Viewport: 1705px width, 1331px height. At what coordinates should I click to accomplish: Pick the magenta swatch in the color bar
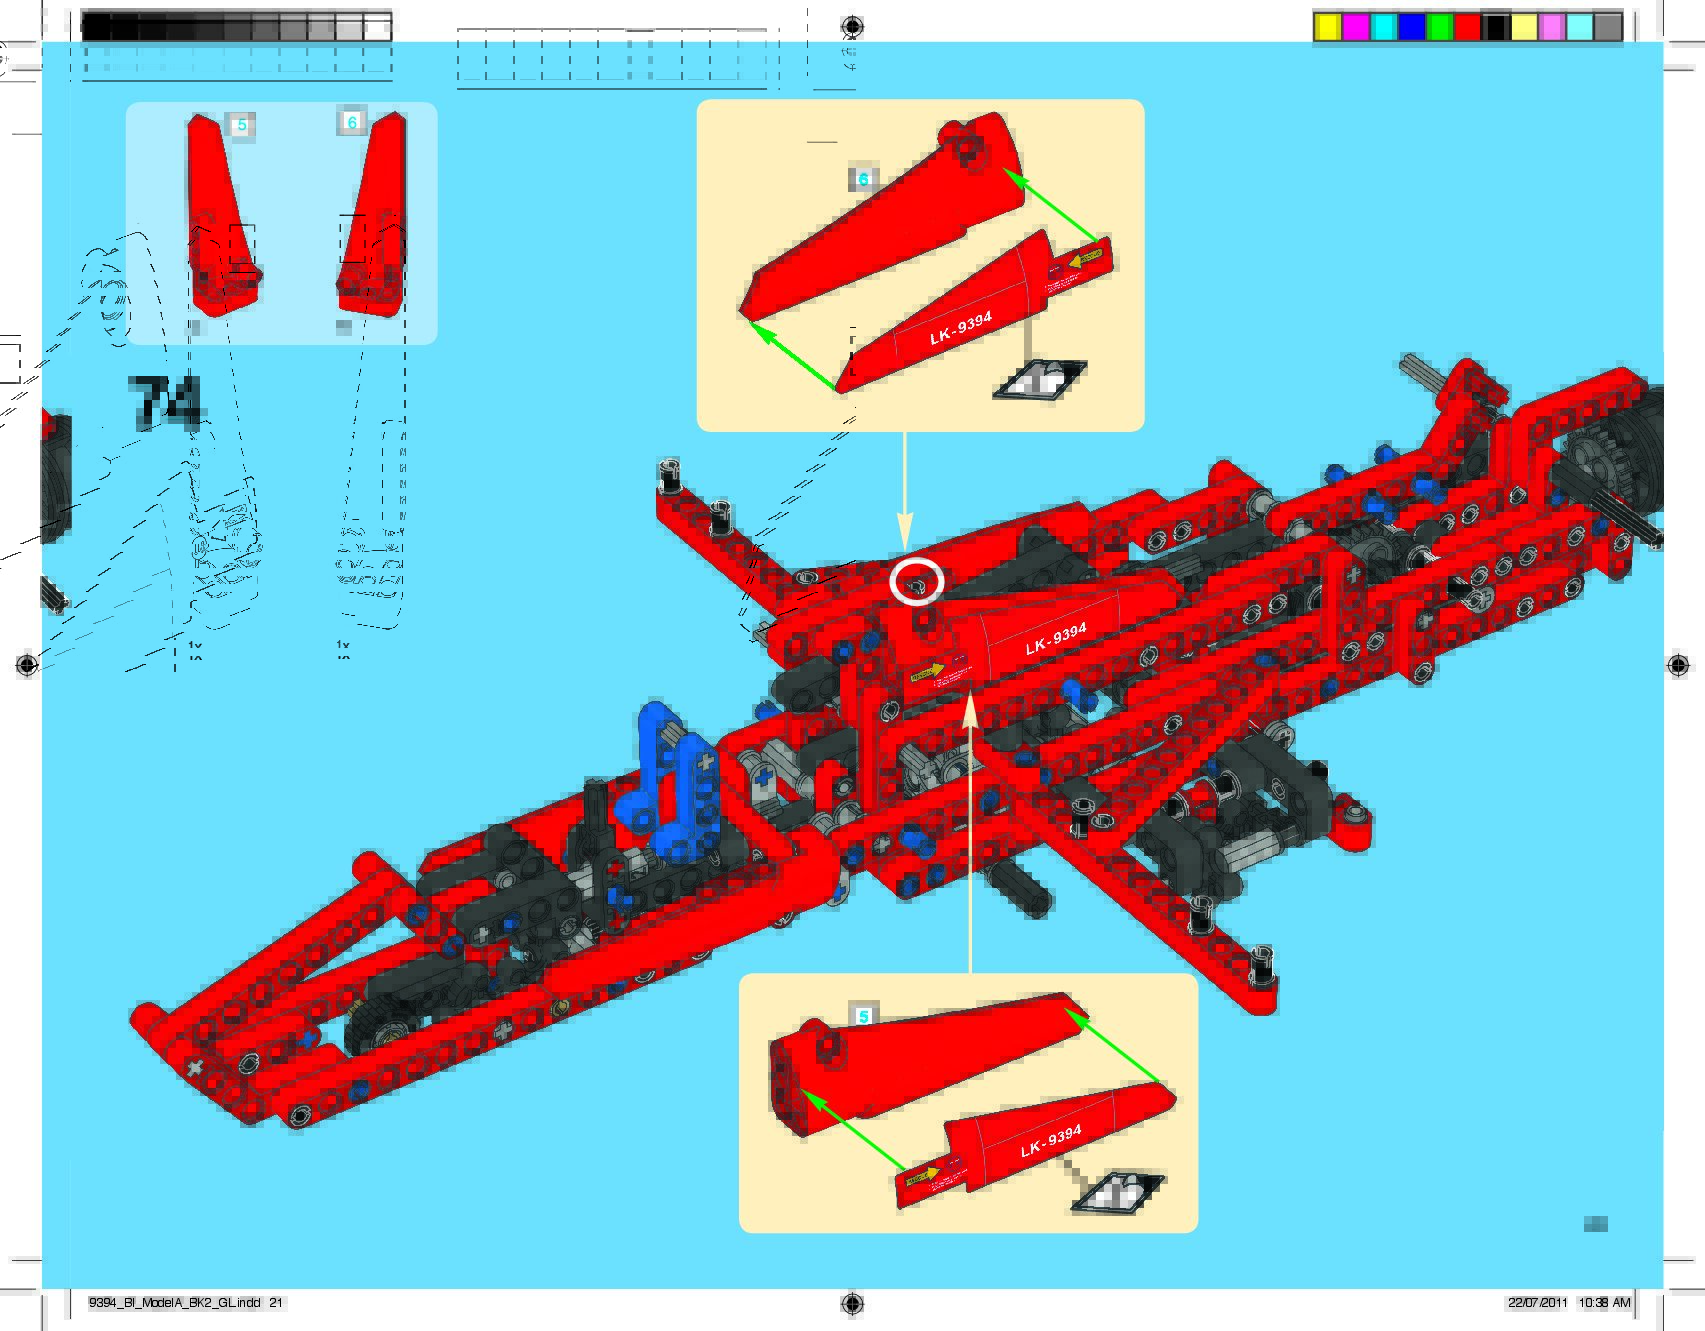click(x=1355, y=27)
